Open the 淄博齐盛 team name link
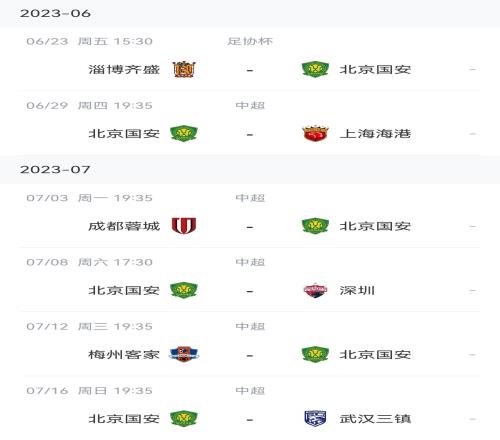 (x=124, y=69)
